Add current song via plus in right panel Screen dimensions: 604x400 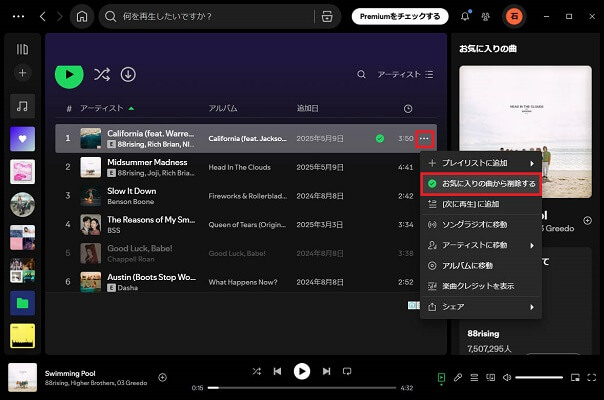point(587,220)
